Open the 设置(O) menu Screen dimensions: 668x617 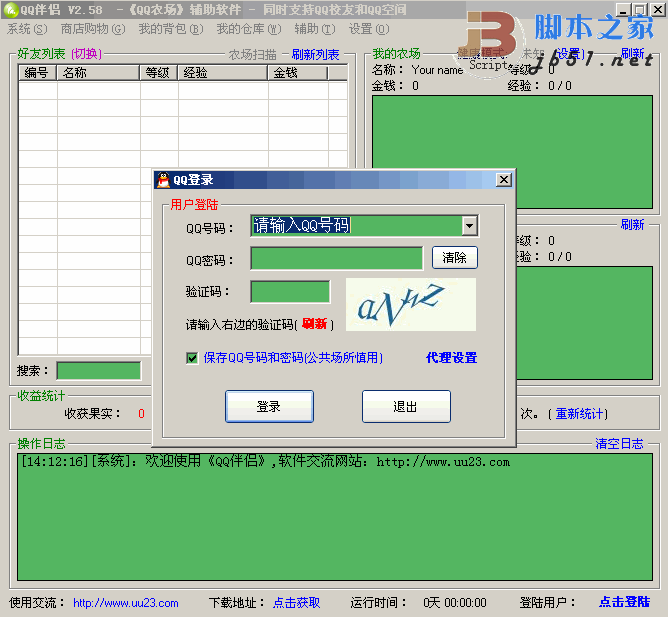tap(369, 29)
